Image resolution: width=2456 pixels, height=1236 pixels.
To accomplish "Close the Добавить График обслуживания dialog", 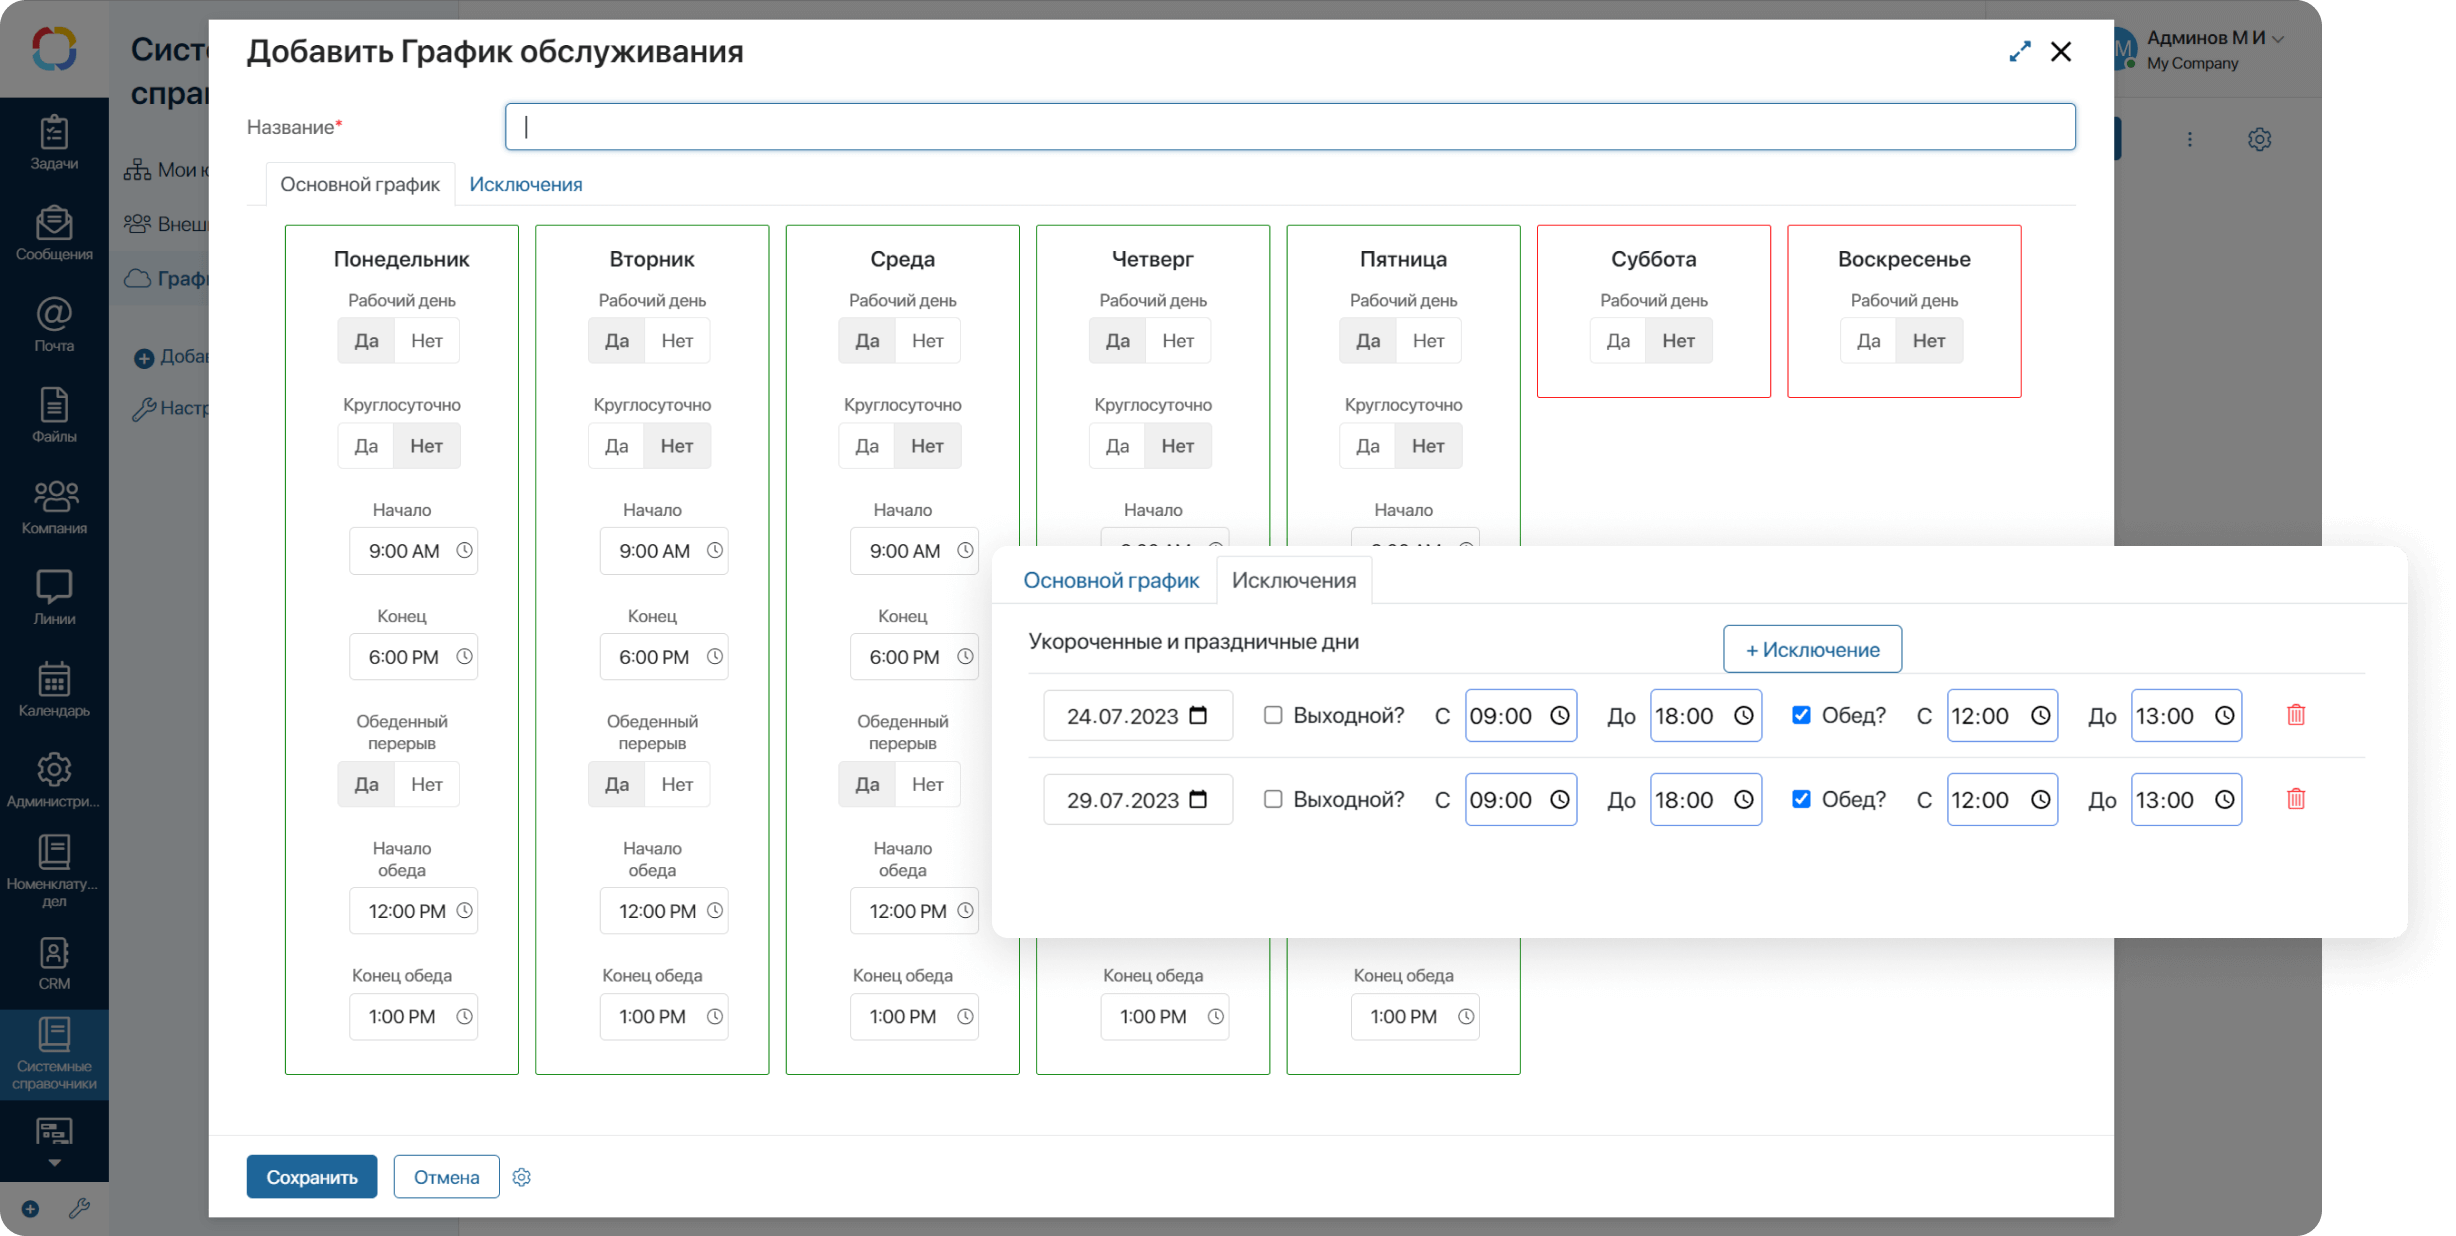I will [x=2061, y=51].
